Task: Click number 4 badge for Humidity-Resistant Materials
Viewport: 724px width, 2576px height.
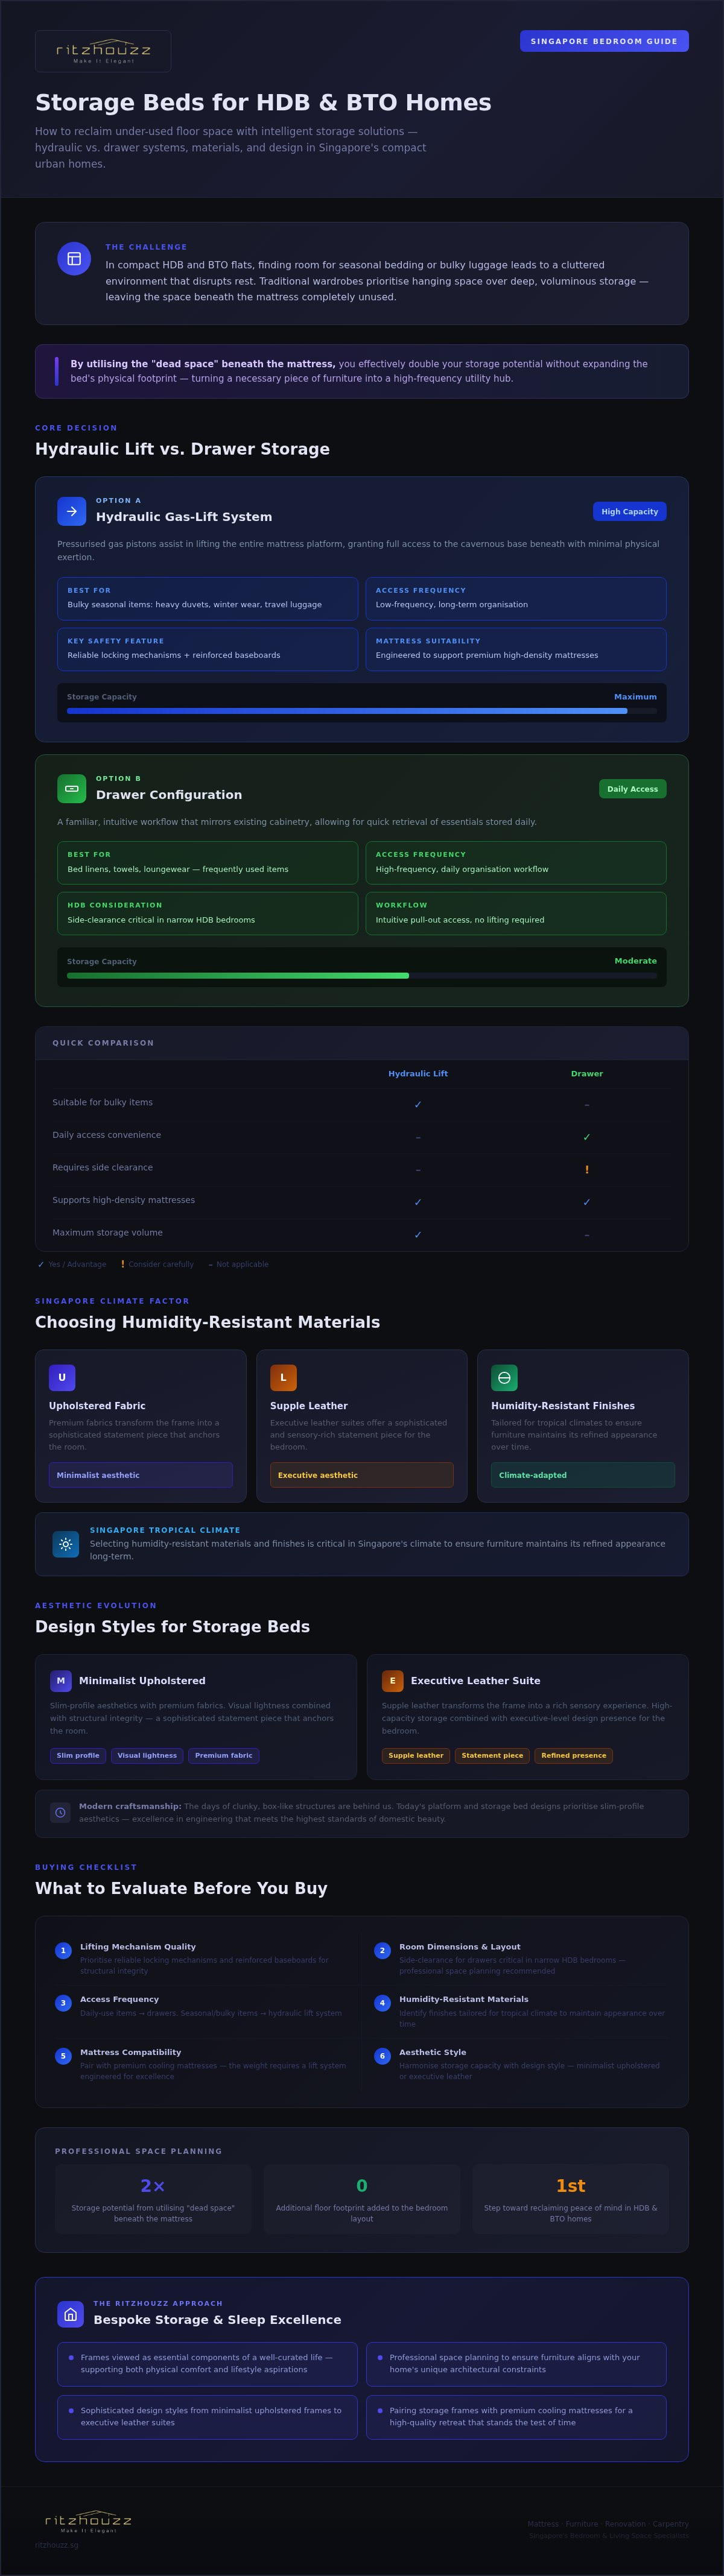Action: (382, 2003)
